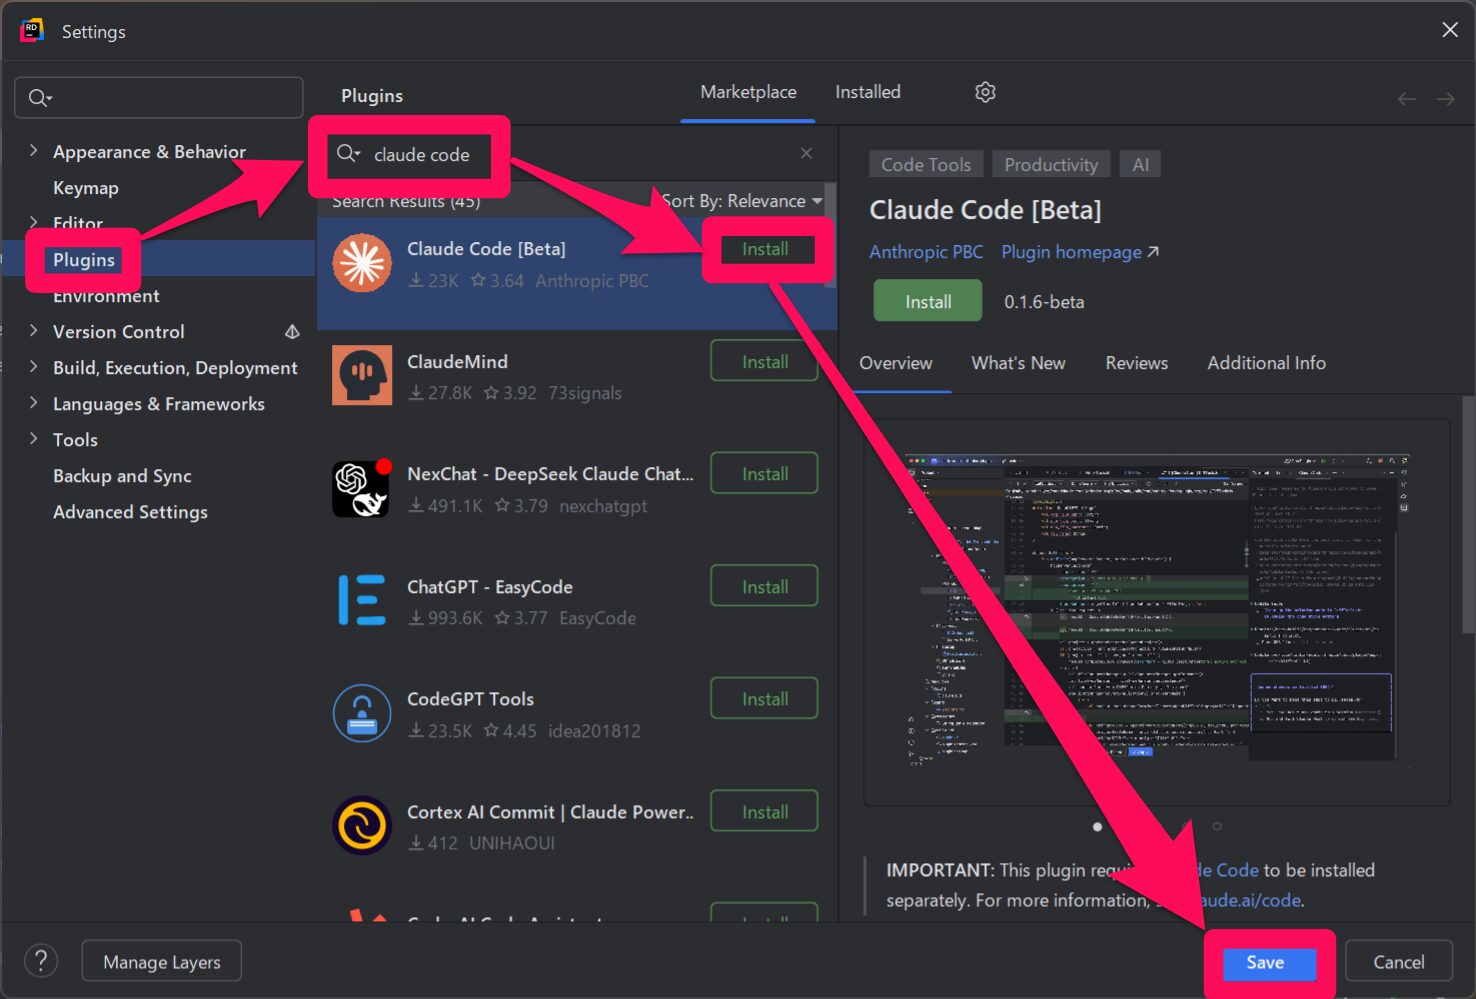Viewport: 1476px width, 999px height.
Task: Click the NexChat plugin icon
Action: [x=361, y=488]
